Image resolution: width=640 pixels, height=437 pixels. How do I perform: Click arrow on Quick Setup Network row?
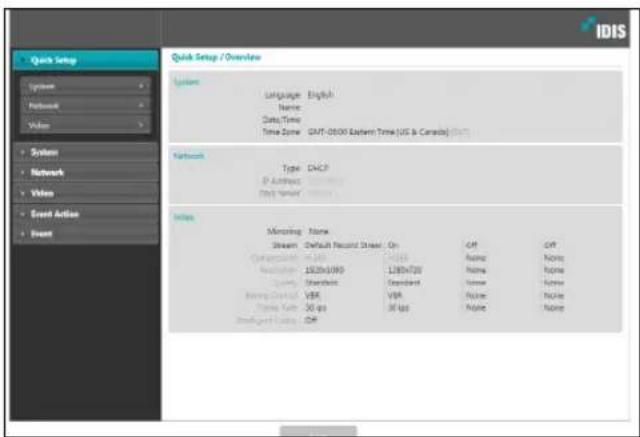(141, 105)
